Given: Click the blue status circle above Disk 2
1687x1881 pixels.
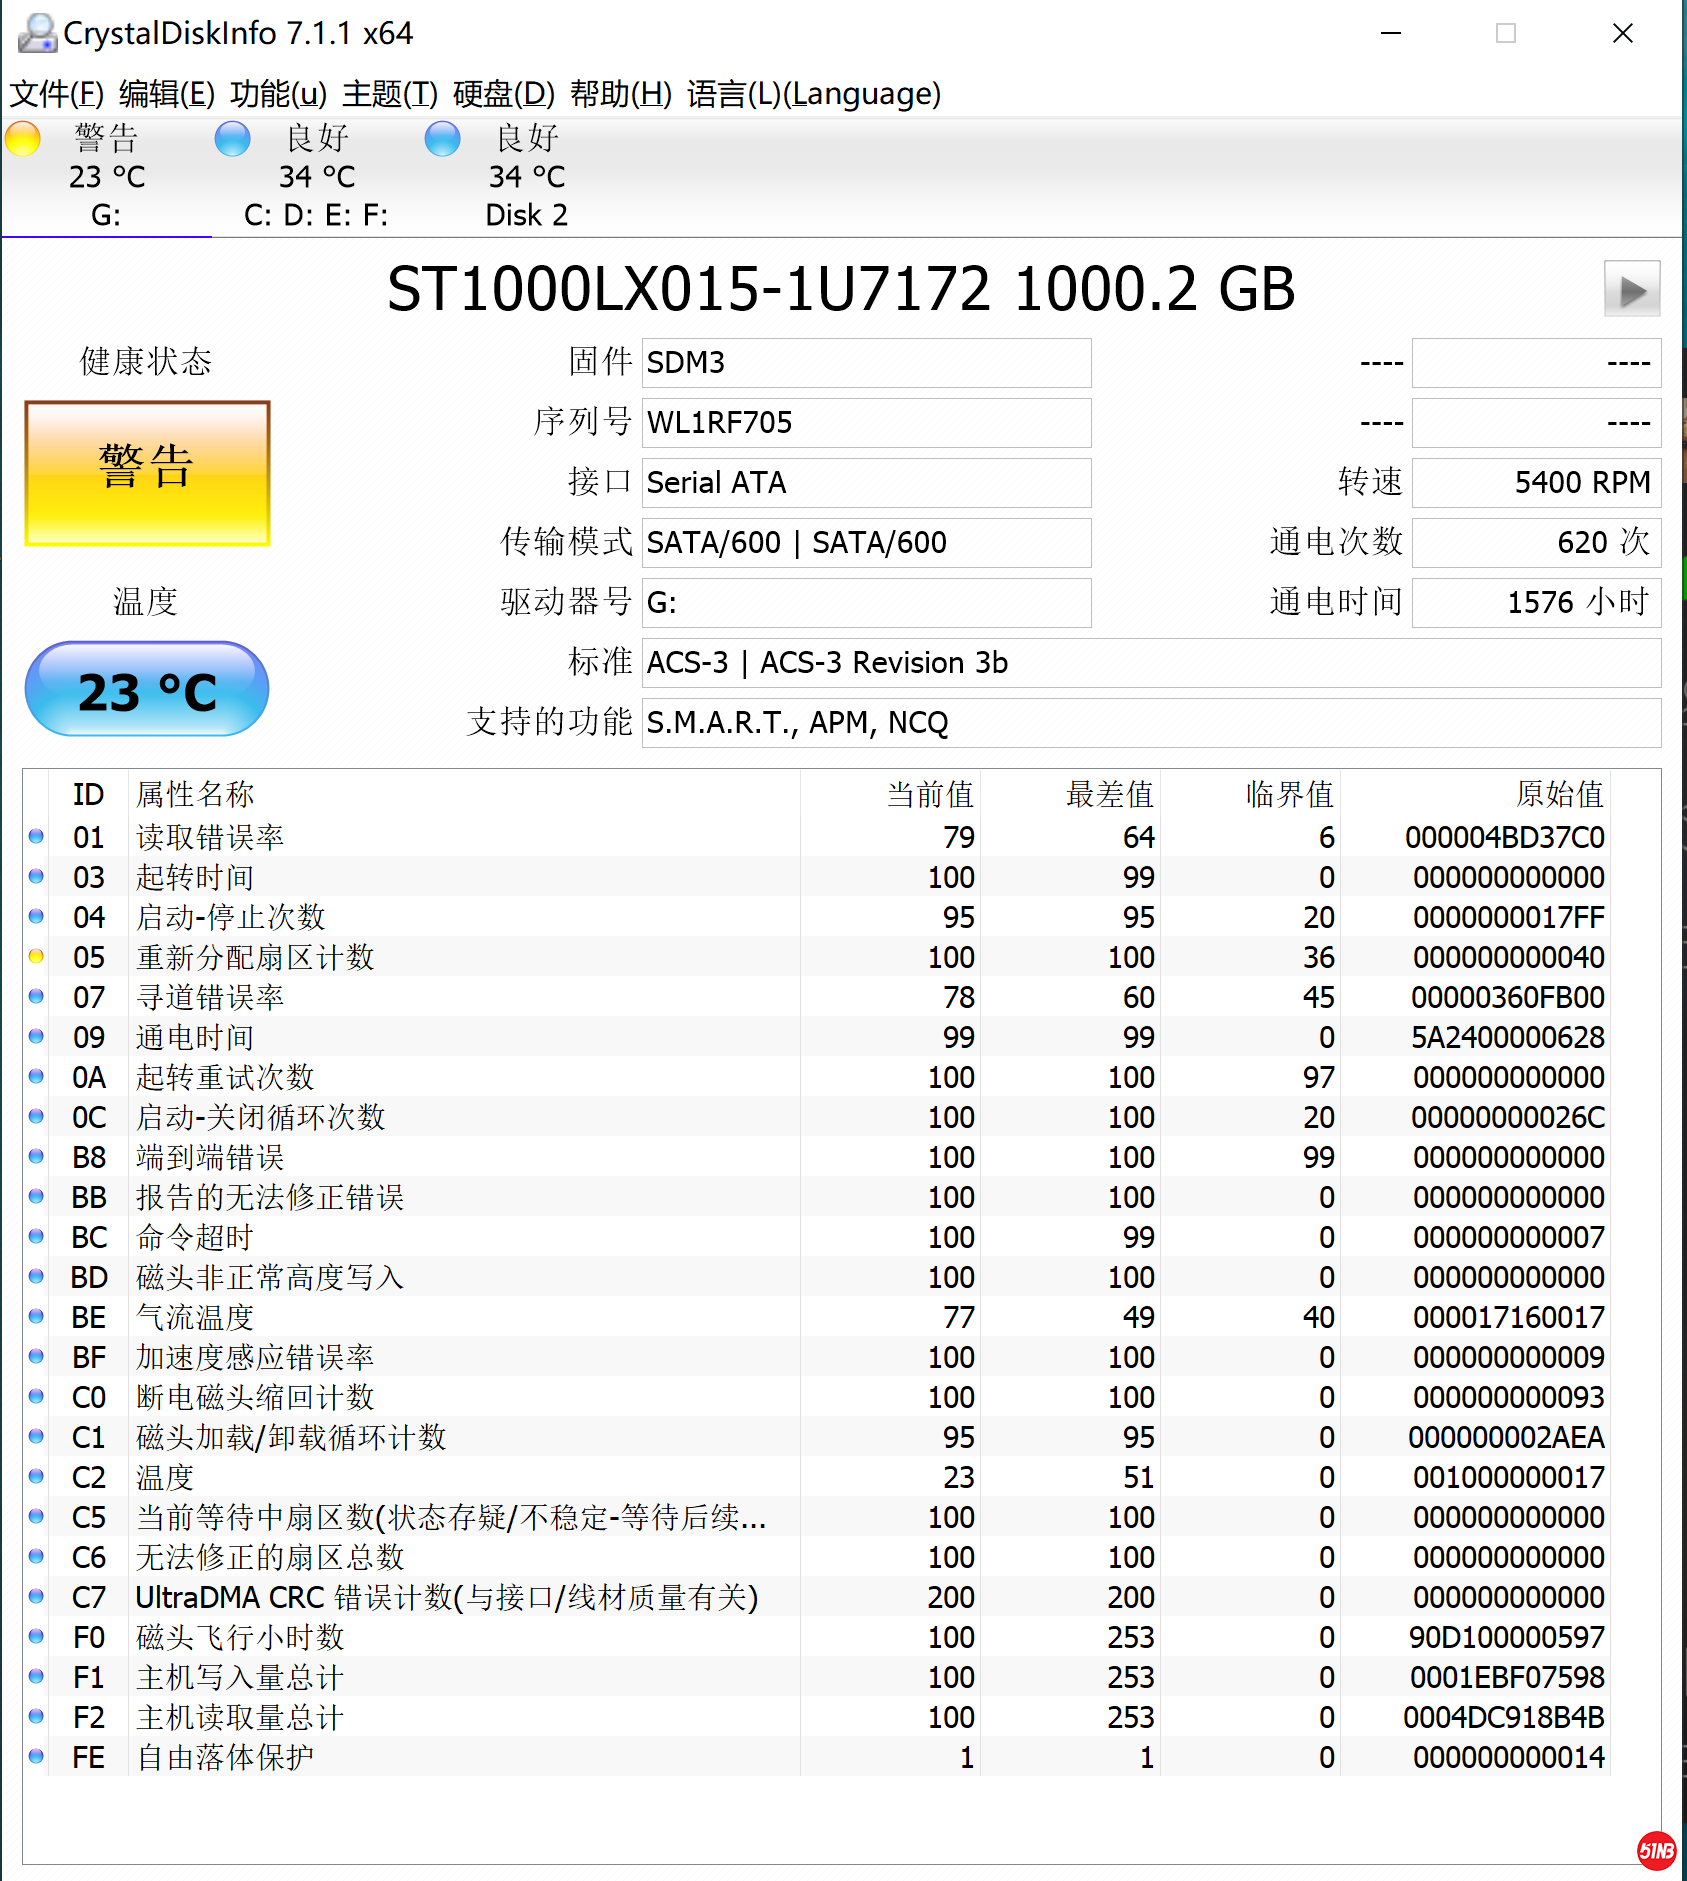Looking at the screenshot, I should [443, 139].
